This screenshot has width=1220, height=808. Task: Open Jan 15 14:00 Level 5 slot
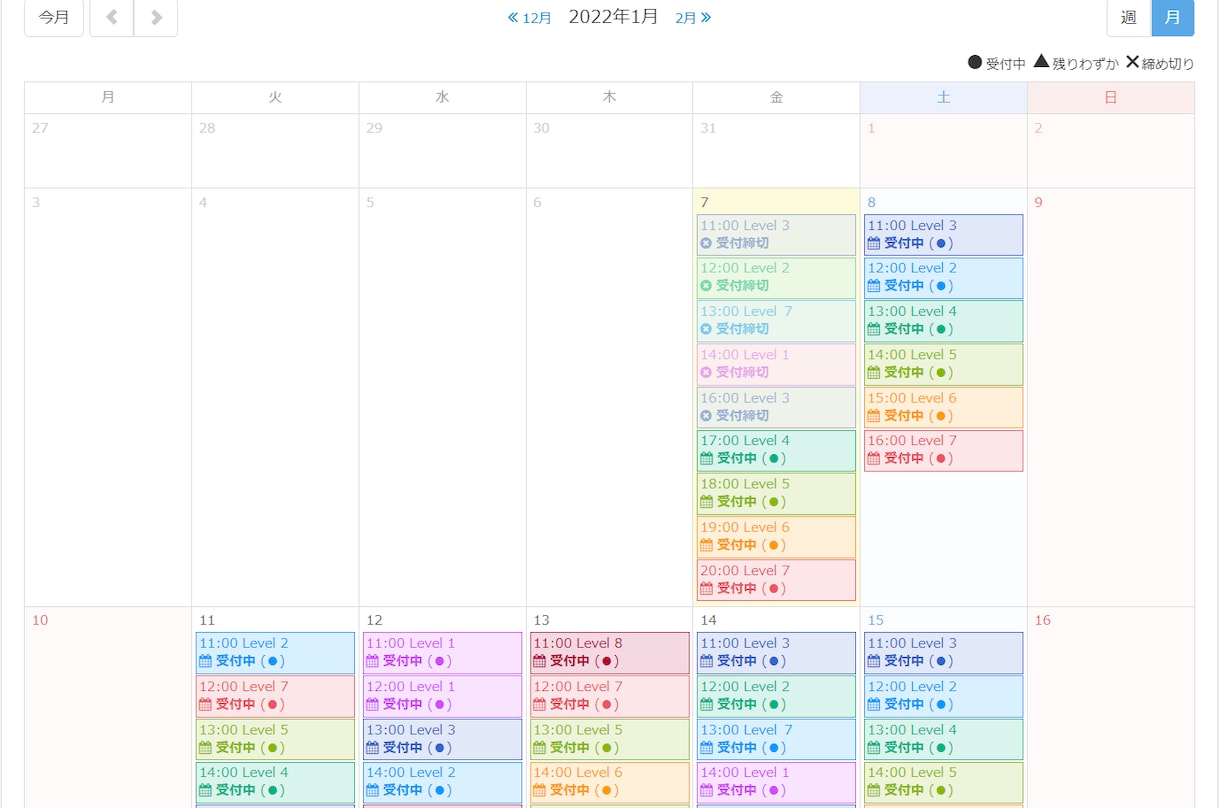pos(943,782)
